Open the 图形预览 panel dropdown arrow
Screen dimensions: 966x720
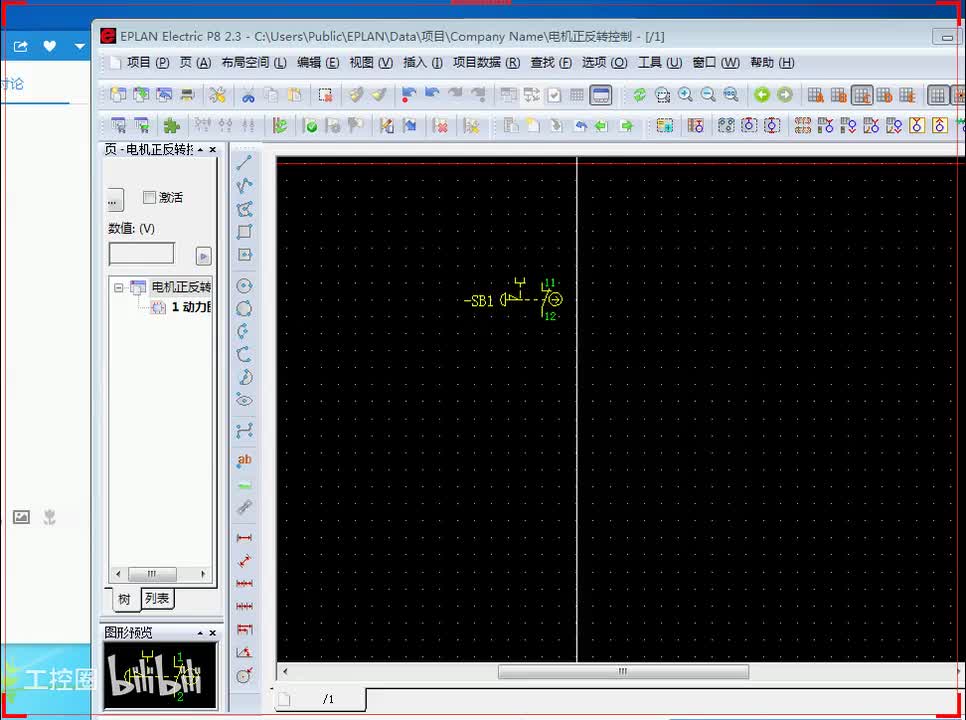200,633
